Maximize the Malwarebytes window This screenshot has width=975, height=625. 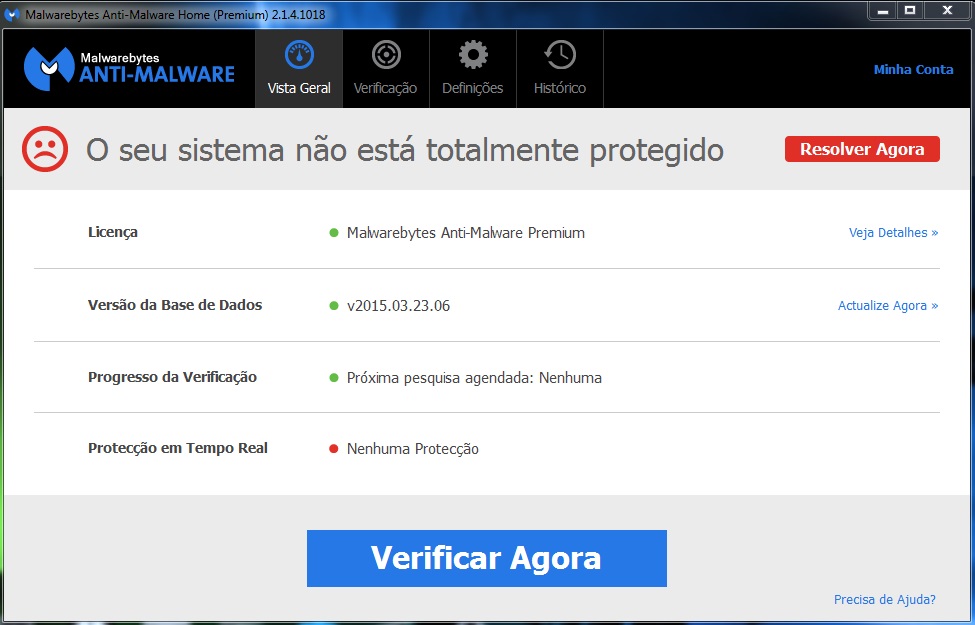coord(910,11)
